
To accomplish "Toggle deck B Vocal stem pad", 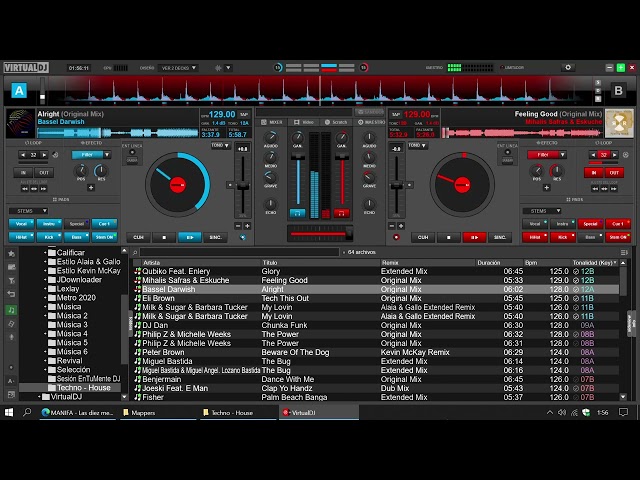I will [x=535, y=224].
